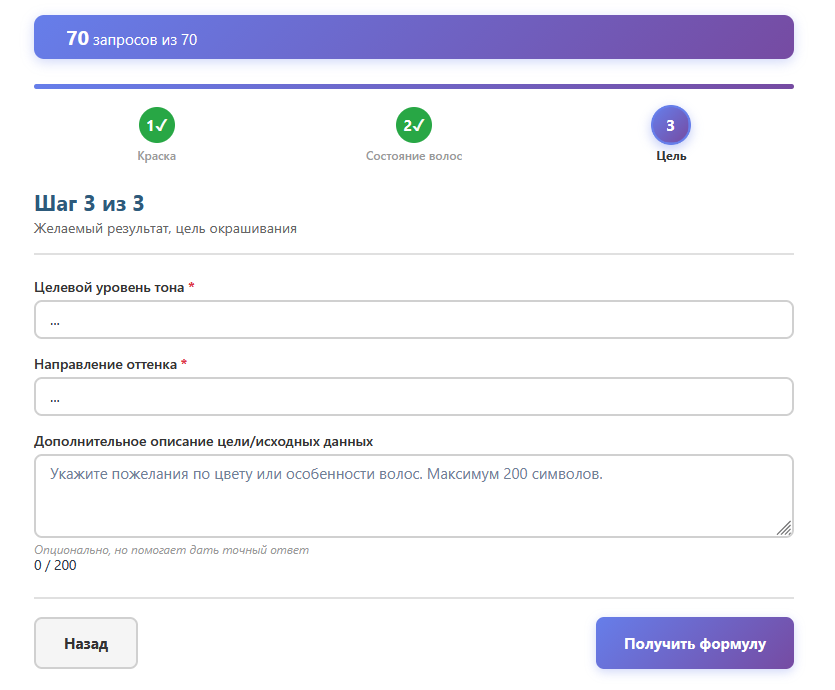Click the purple step 3 circle
The height and width of the screenshot is (690, 835).
pyautogui.click(x=670, y=125)
